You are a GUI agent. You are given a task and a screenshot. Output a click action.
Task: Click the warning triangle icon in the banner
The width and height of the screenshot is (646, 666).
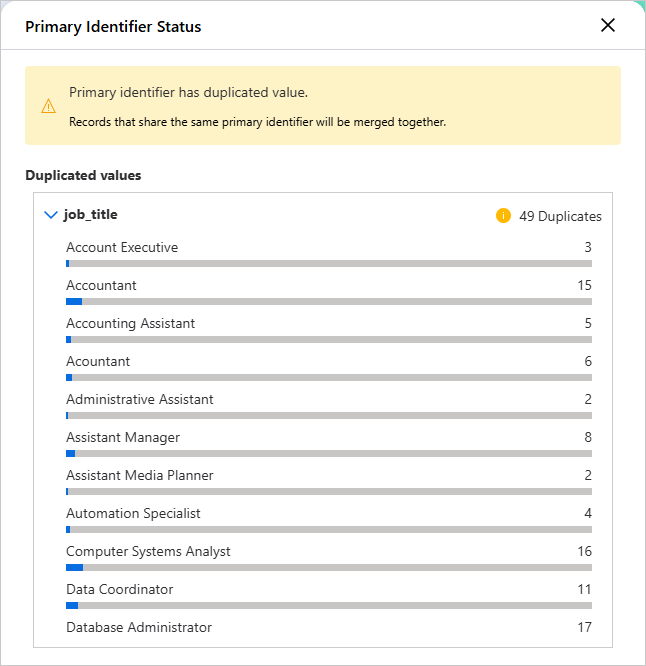[x=48, y=106]
